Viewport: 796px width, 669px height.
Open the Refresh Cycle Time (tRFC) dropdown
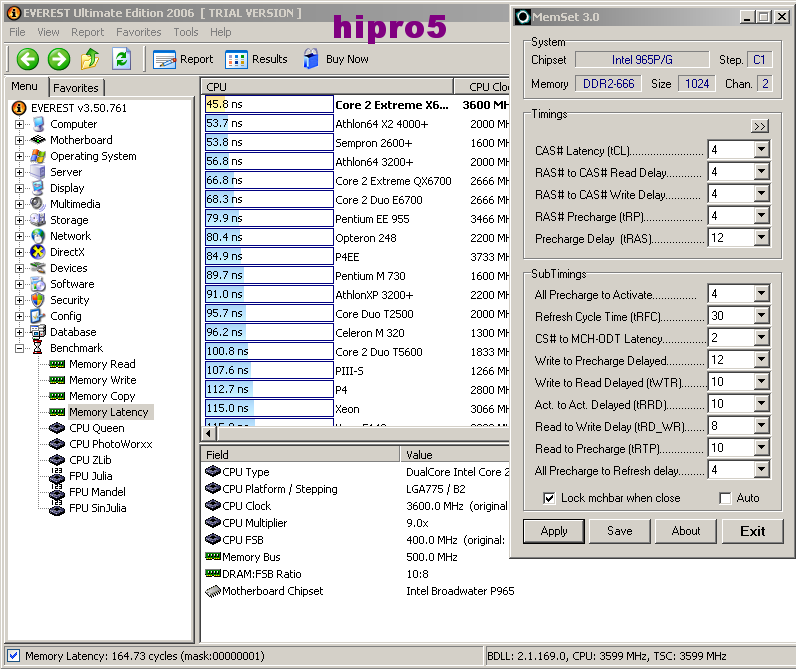coord(761,316)
